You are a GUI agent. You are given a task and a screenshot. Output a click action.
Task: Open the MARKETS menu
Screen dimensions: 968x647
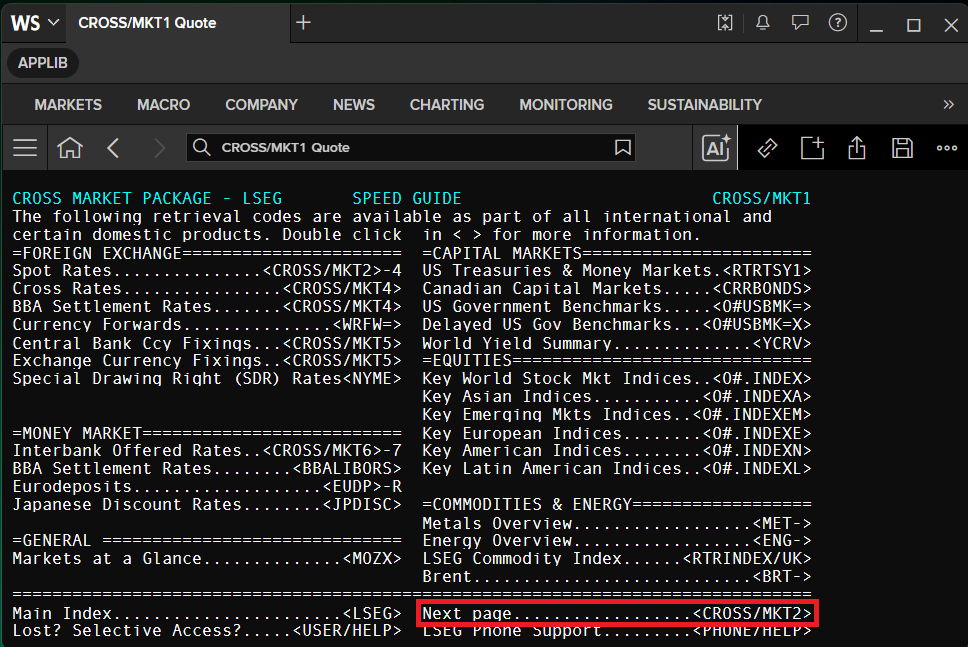68,104
